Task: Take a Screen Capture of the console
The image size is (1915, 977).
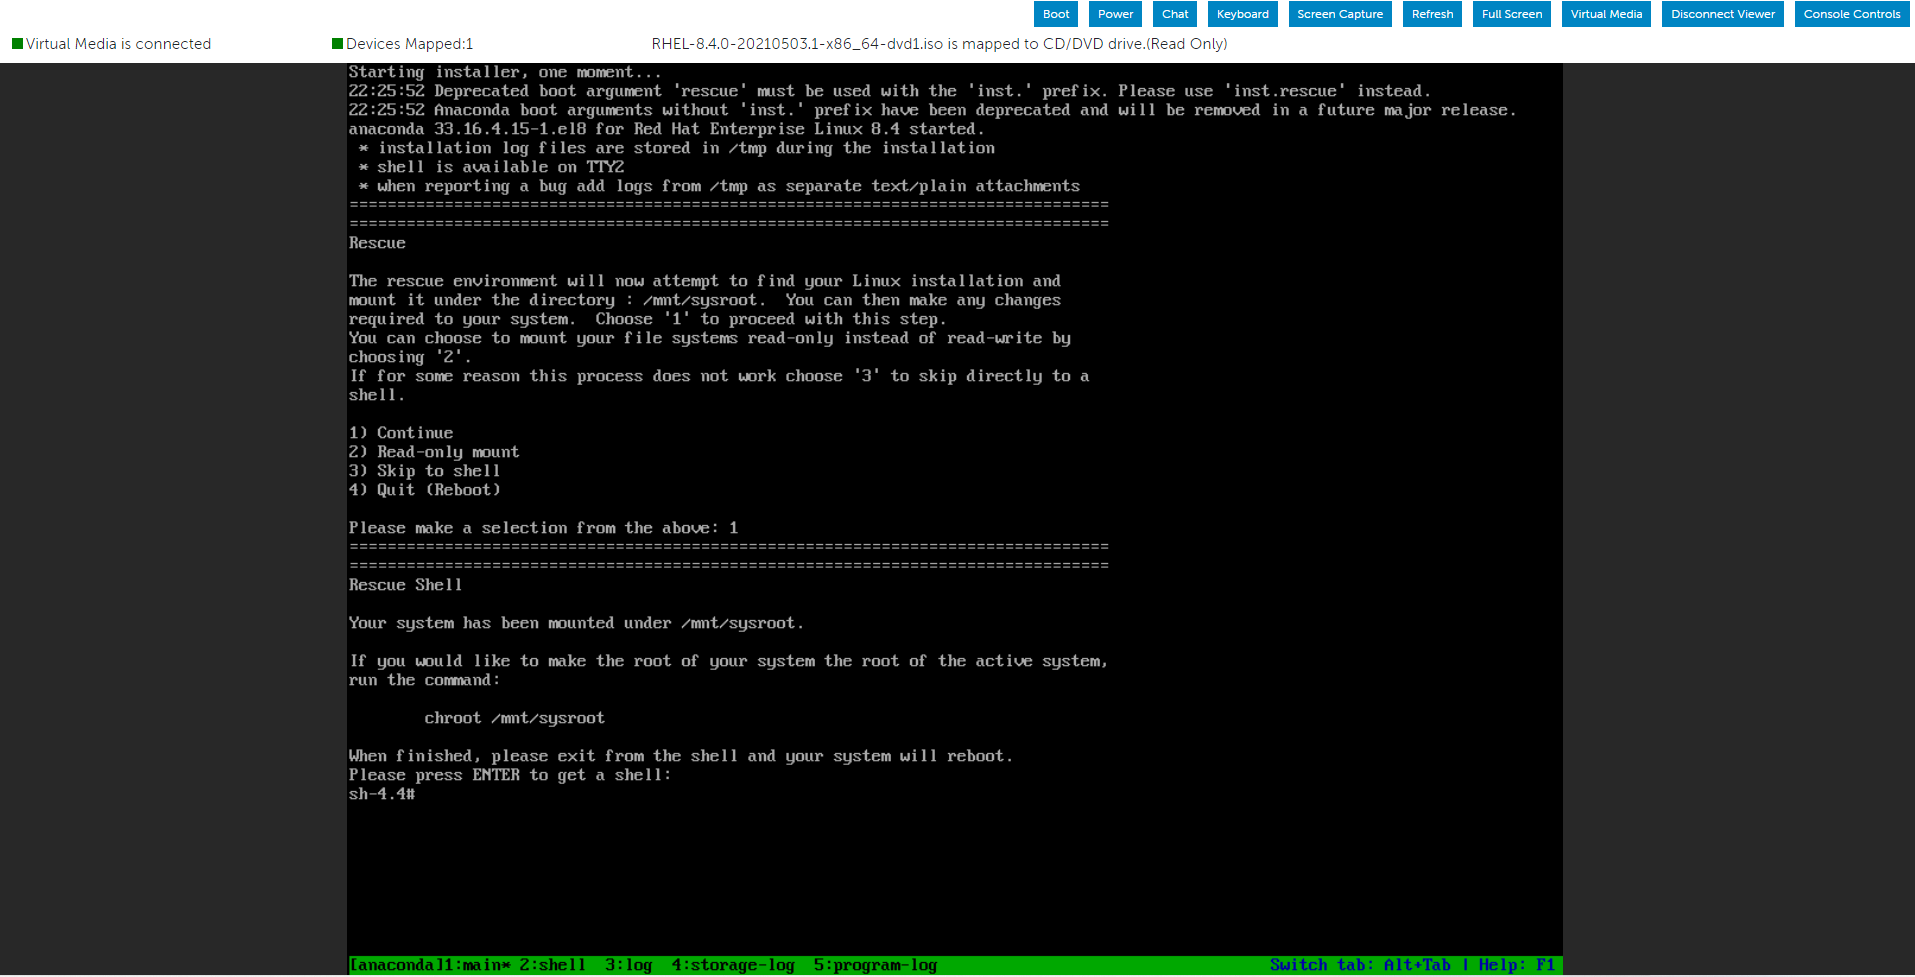Action: pyautogui.click(x=1339, y=13)
